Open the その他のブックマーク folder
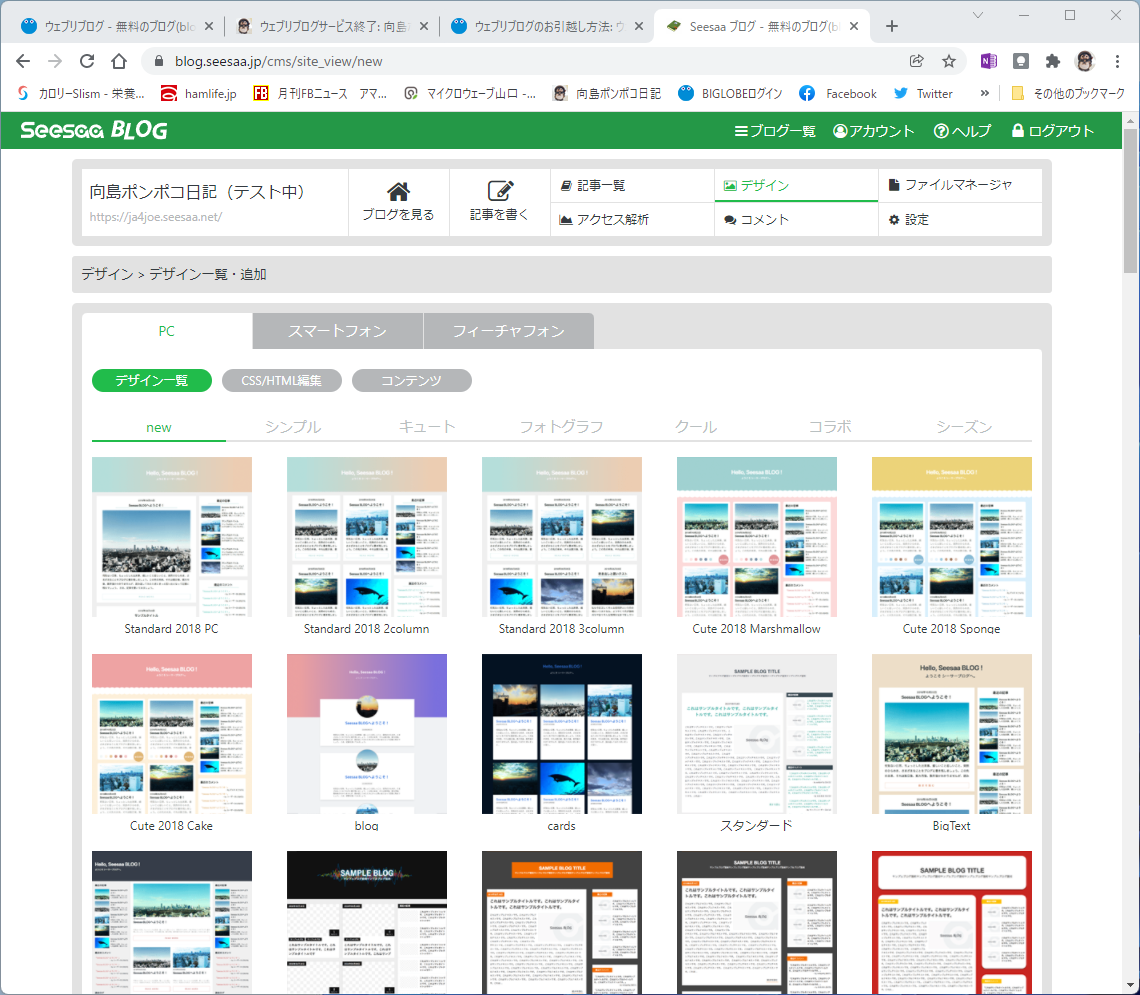 1068,93
